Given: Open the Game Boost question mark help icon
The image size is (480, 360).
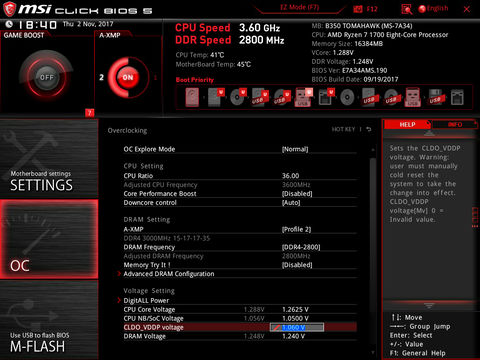Looking at the screenshot, I should point(89,113).
